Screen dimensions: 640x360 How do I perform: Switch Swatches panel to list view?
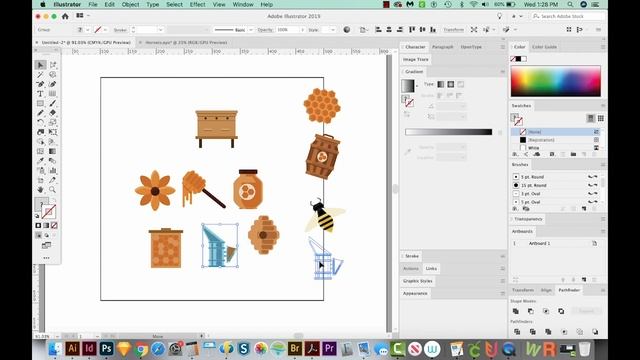point(590,118)
